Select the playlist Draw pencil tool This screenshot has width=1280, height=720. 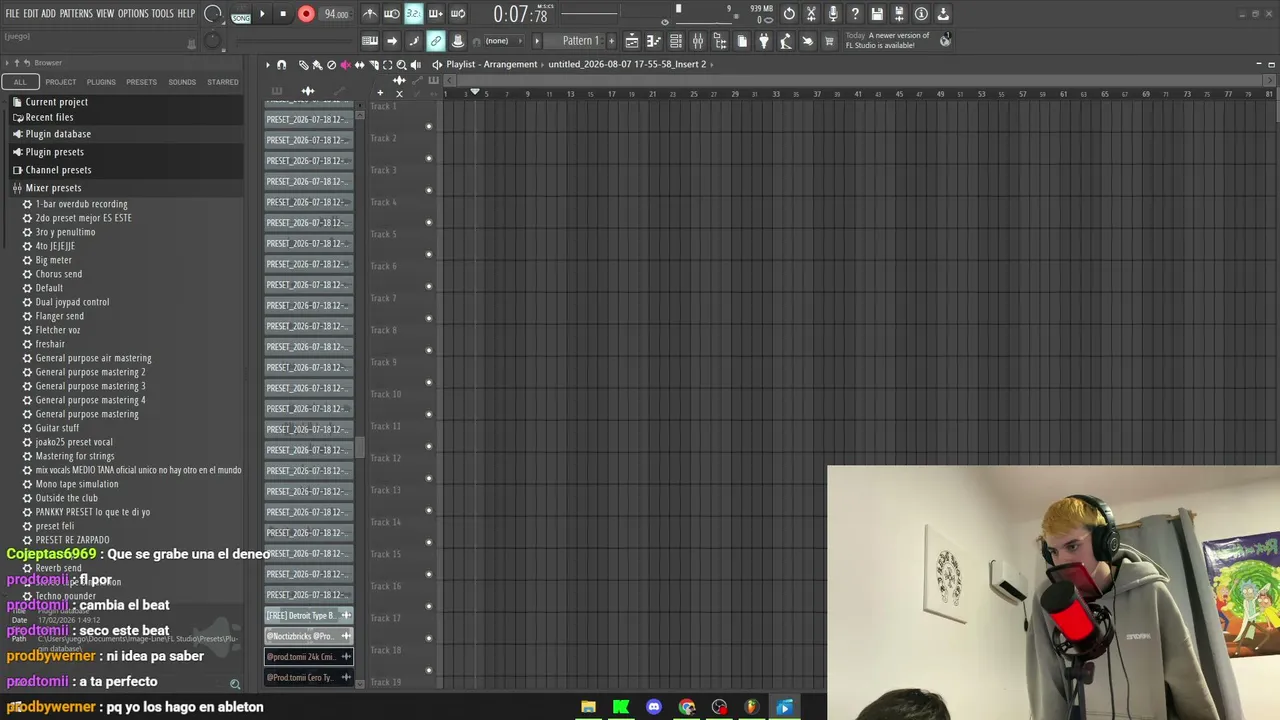[304, 65]
